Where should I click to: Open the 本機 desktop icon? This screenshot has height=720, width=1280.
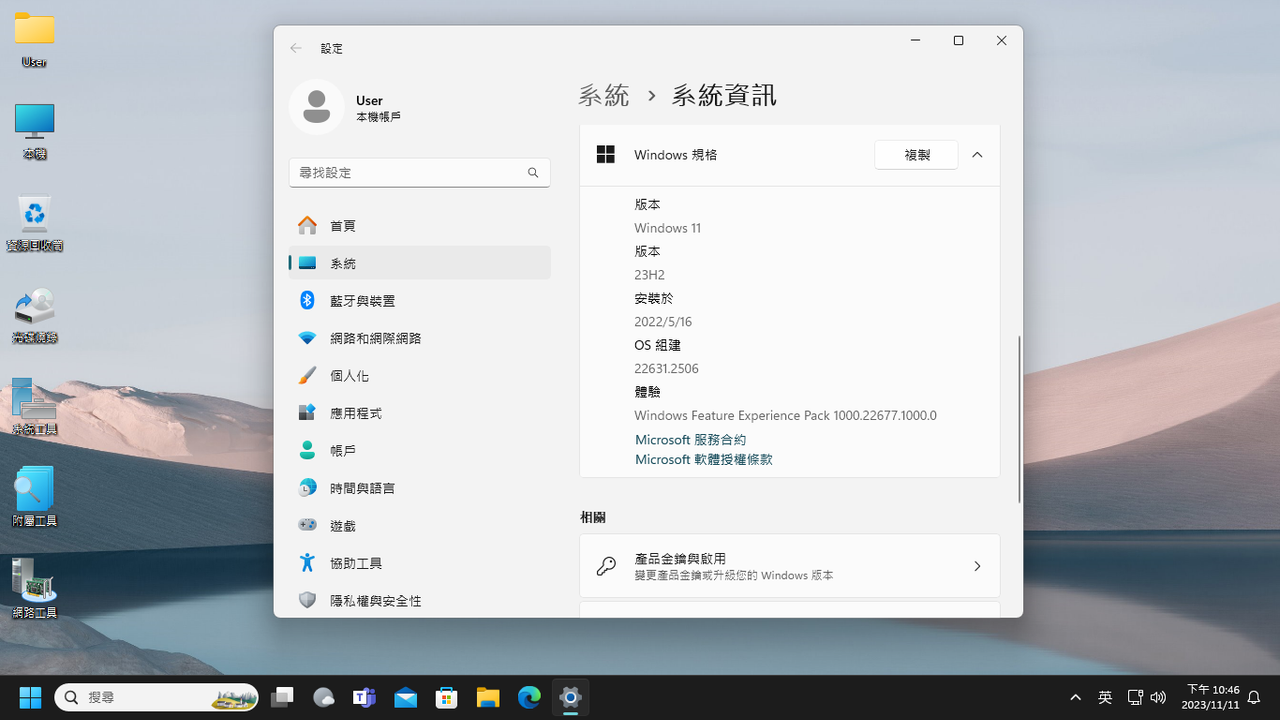coord(34,131)
